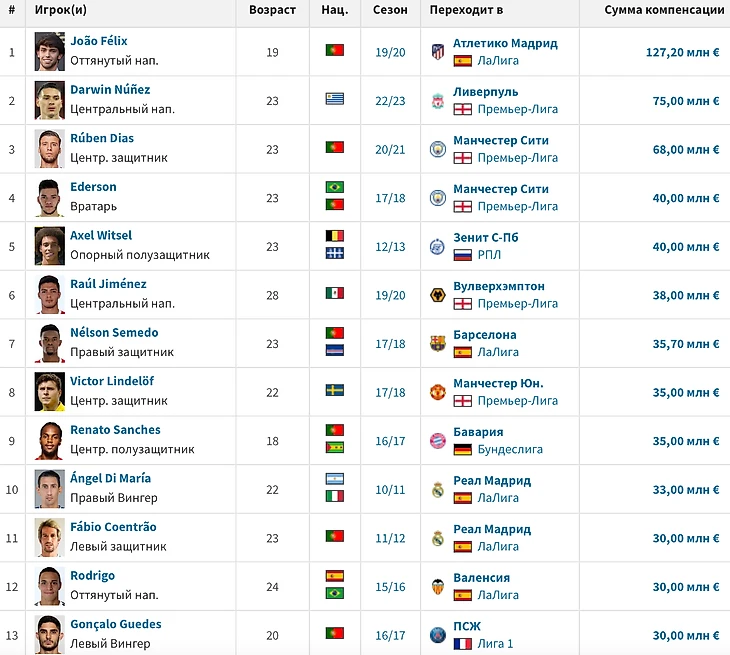This screenshot has height=655, width=730.
Task: Open the 22/23 season link
Action: point(390,101)
